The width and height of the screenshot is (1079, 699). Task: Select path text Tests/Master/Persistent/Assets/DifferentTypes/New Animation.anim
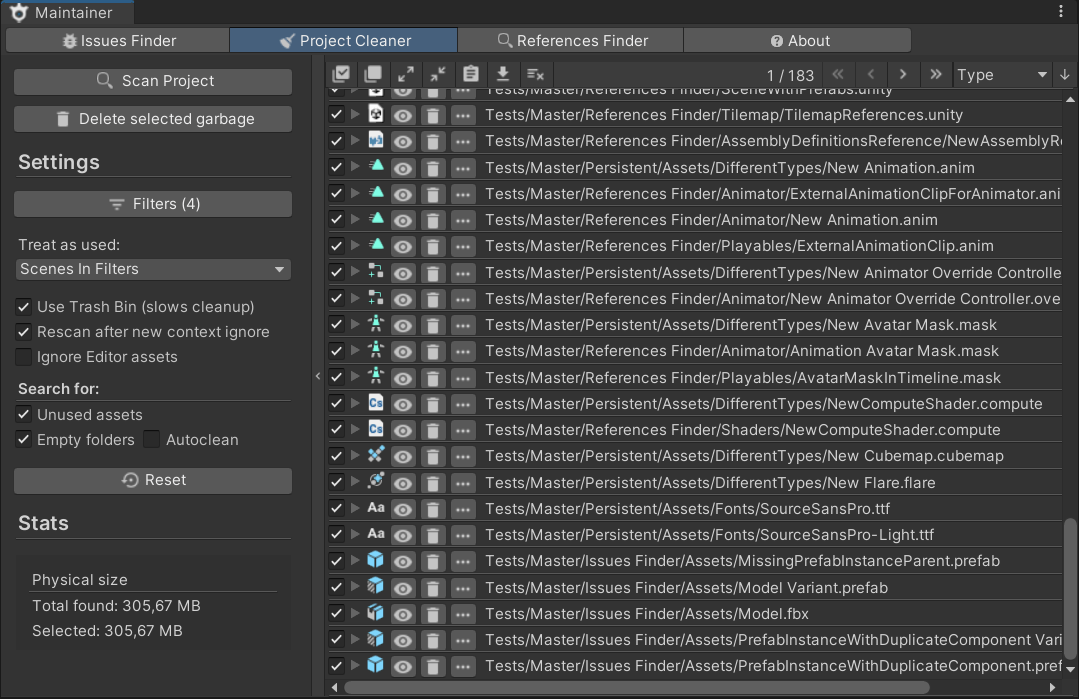click(x=729, y=168)
